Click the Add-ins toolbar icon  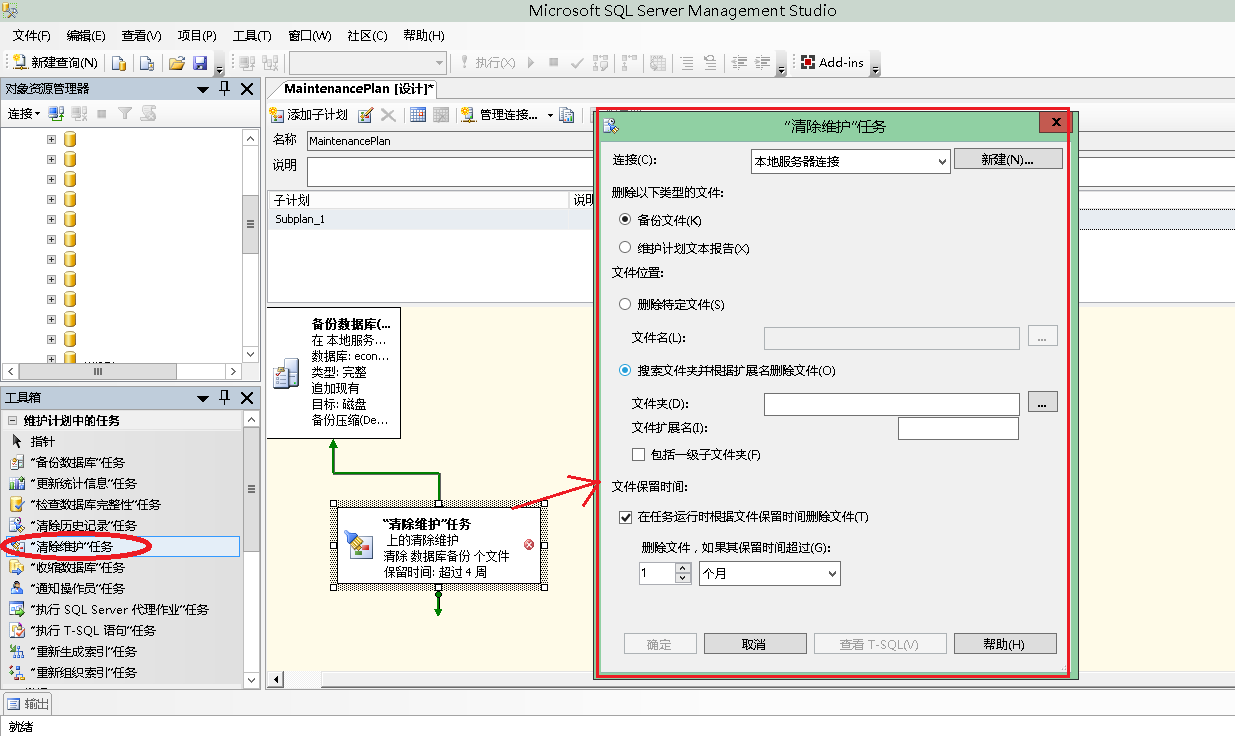(808, 62)
